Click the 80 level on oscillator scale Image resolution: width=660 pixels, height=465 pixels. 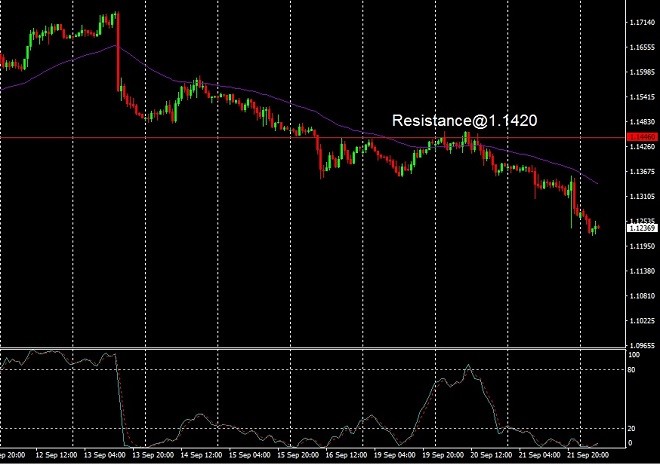631,370
